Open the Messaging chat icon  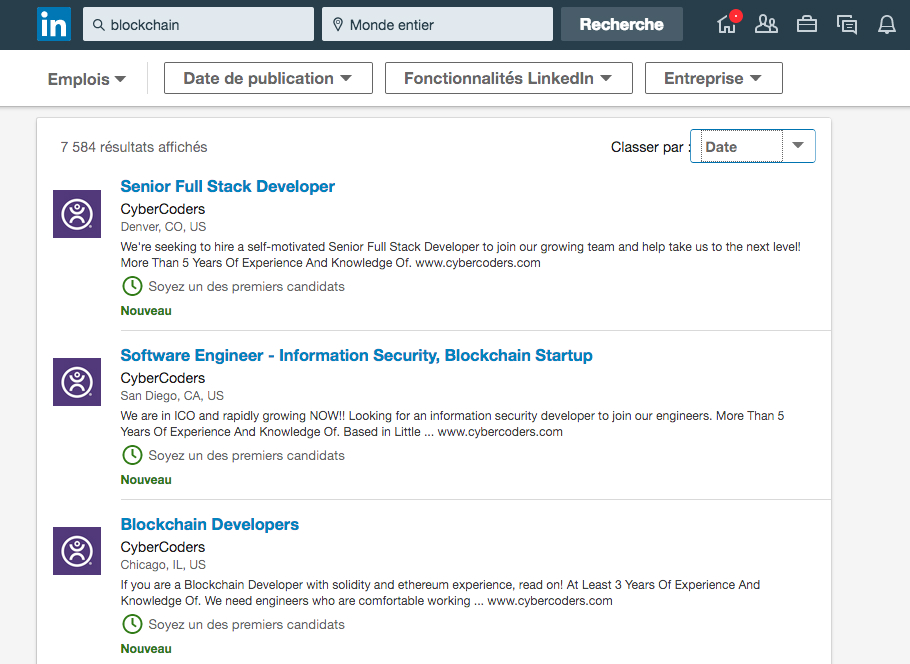coord(847,24)
